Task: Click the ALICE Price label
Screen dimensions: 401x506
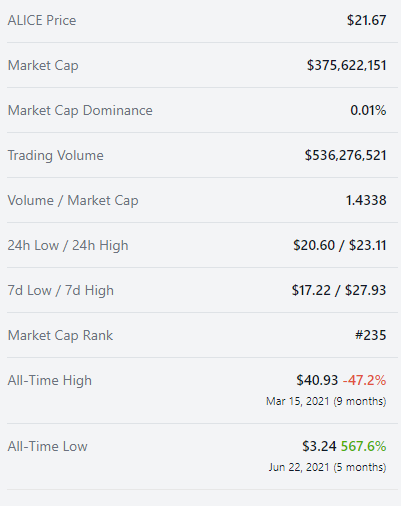Action: (x=42, y=20)
